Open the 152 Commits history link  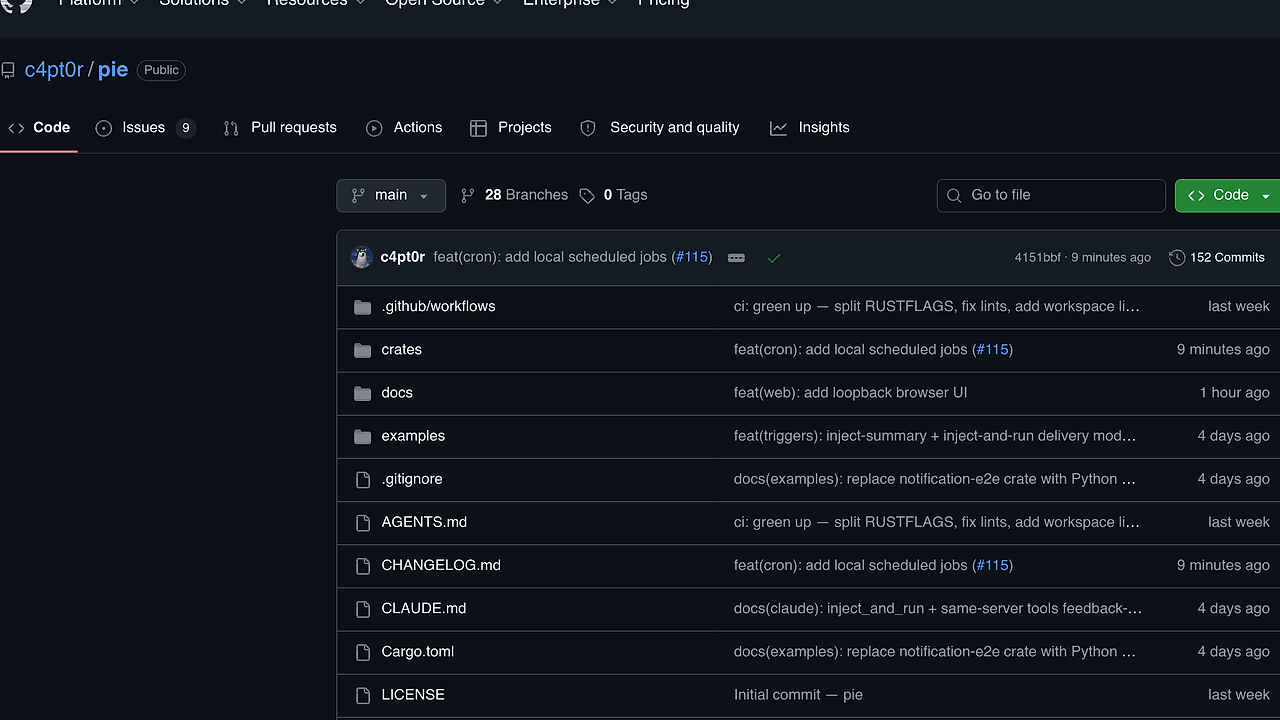coord(1217,258)
